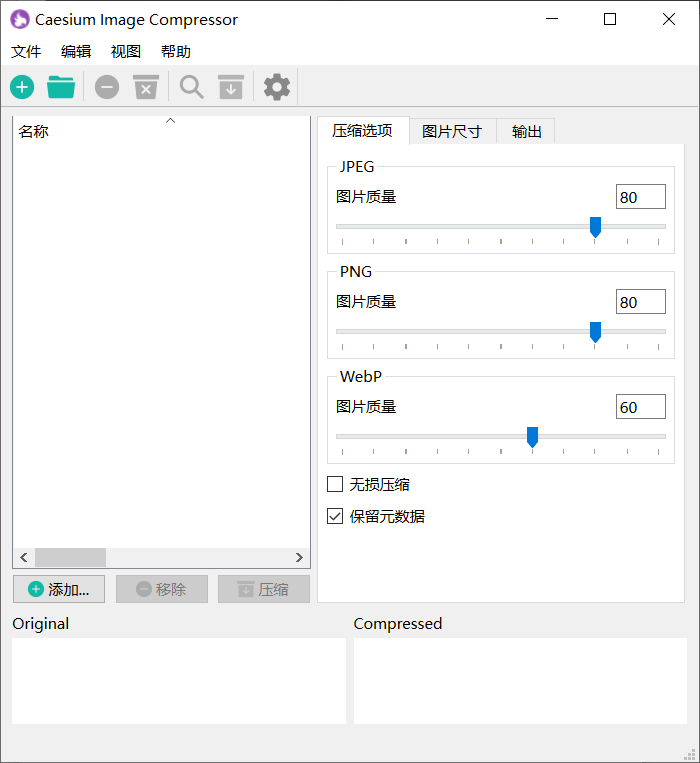Minimize the Caesium window
The image size is (700, 763).
552,19
